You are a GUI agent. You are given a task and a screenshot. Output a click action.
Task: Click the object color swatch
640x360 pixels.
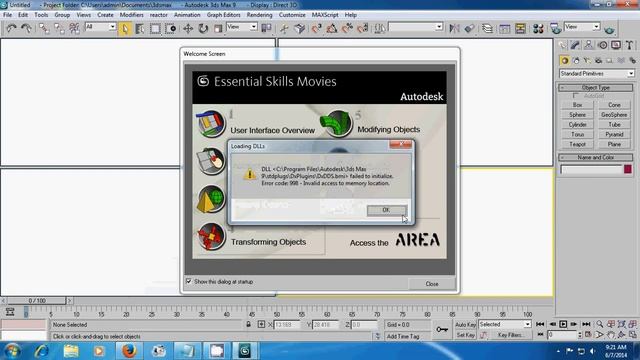pyautogui.click(x=628, y=169)
